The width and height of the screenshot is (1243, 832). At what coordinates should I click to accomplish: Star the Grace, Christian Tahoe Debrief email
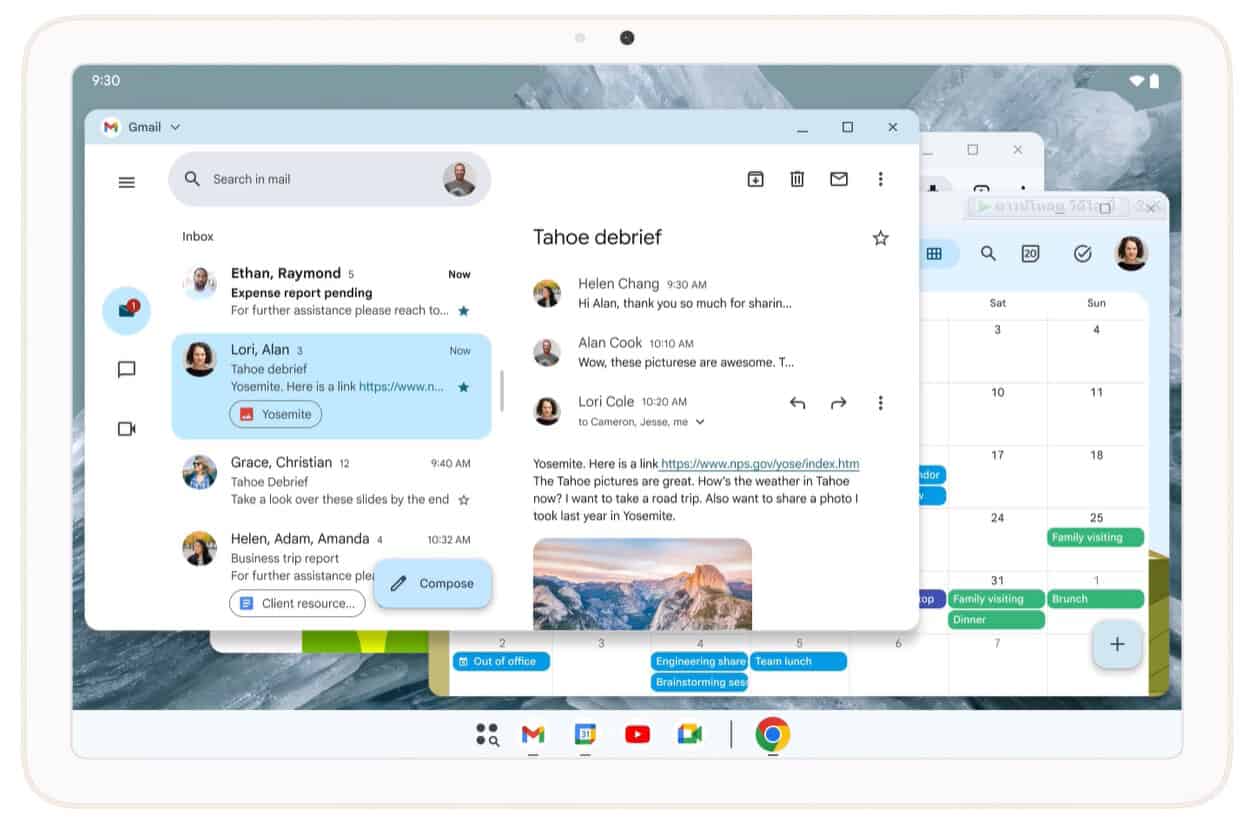pos(463,500)
